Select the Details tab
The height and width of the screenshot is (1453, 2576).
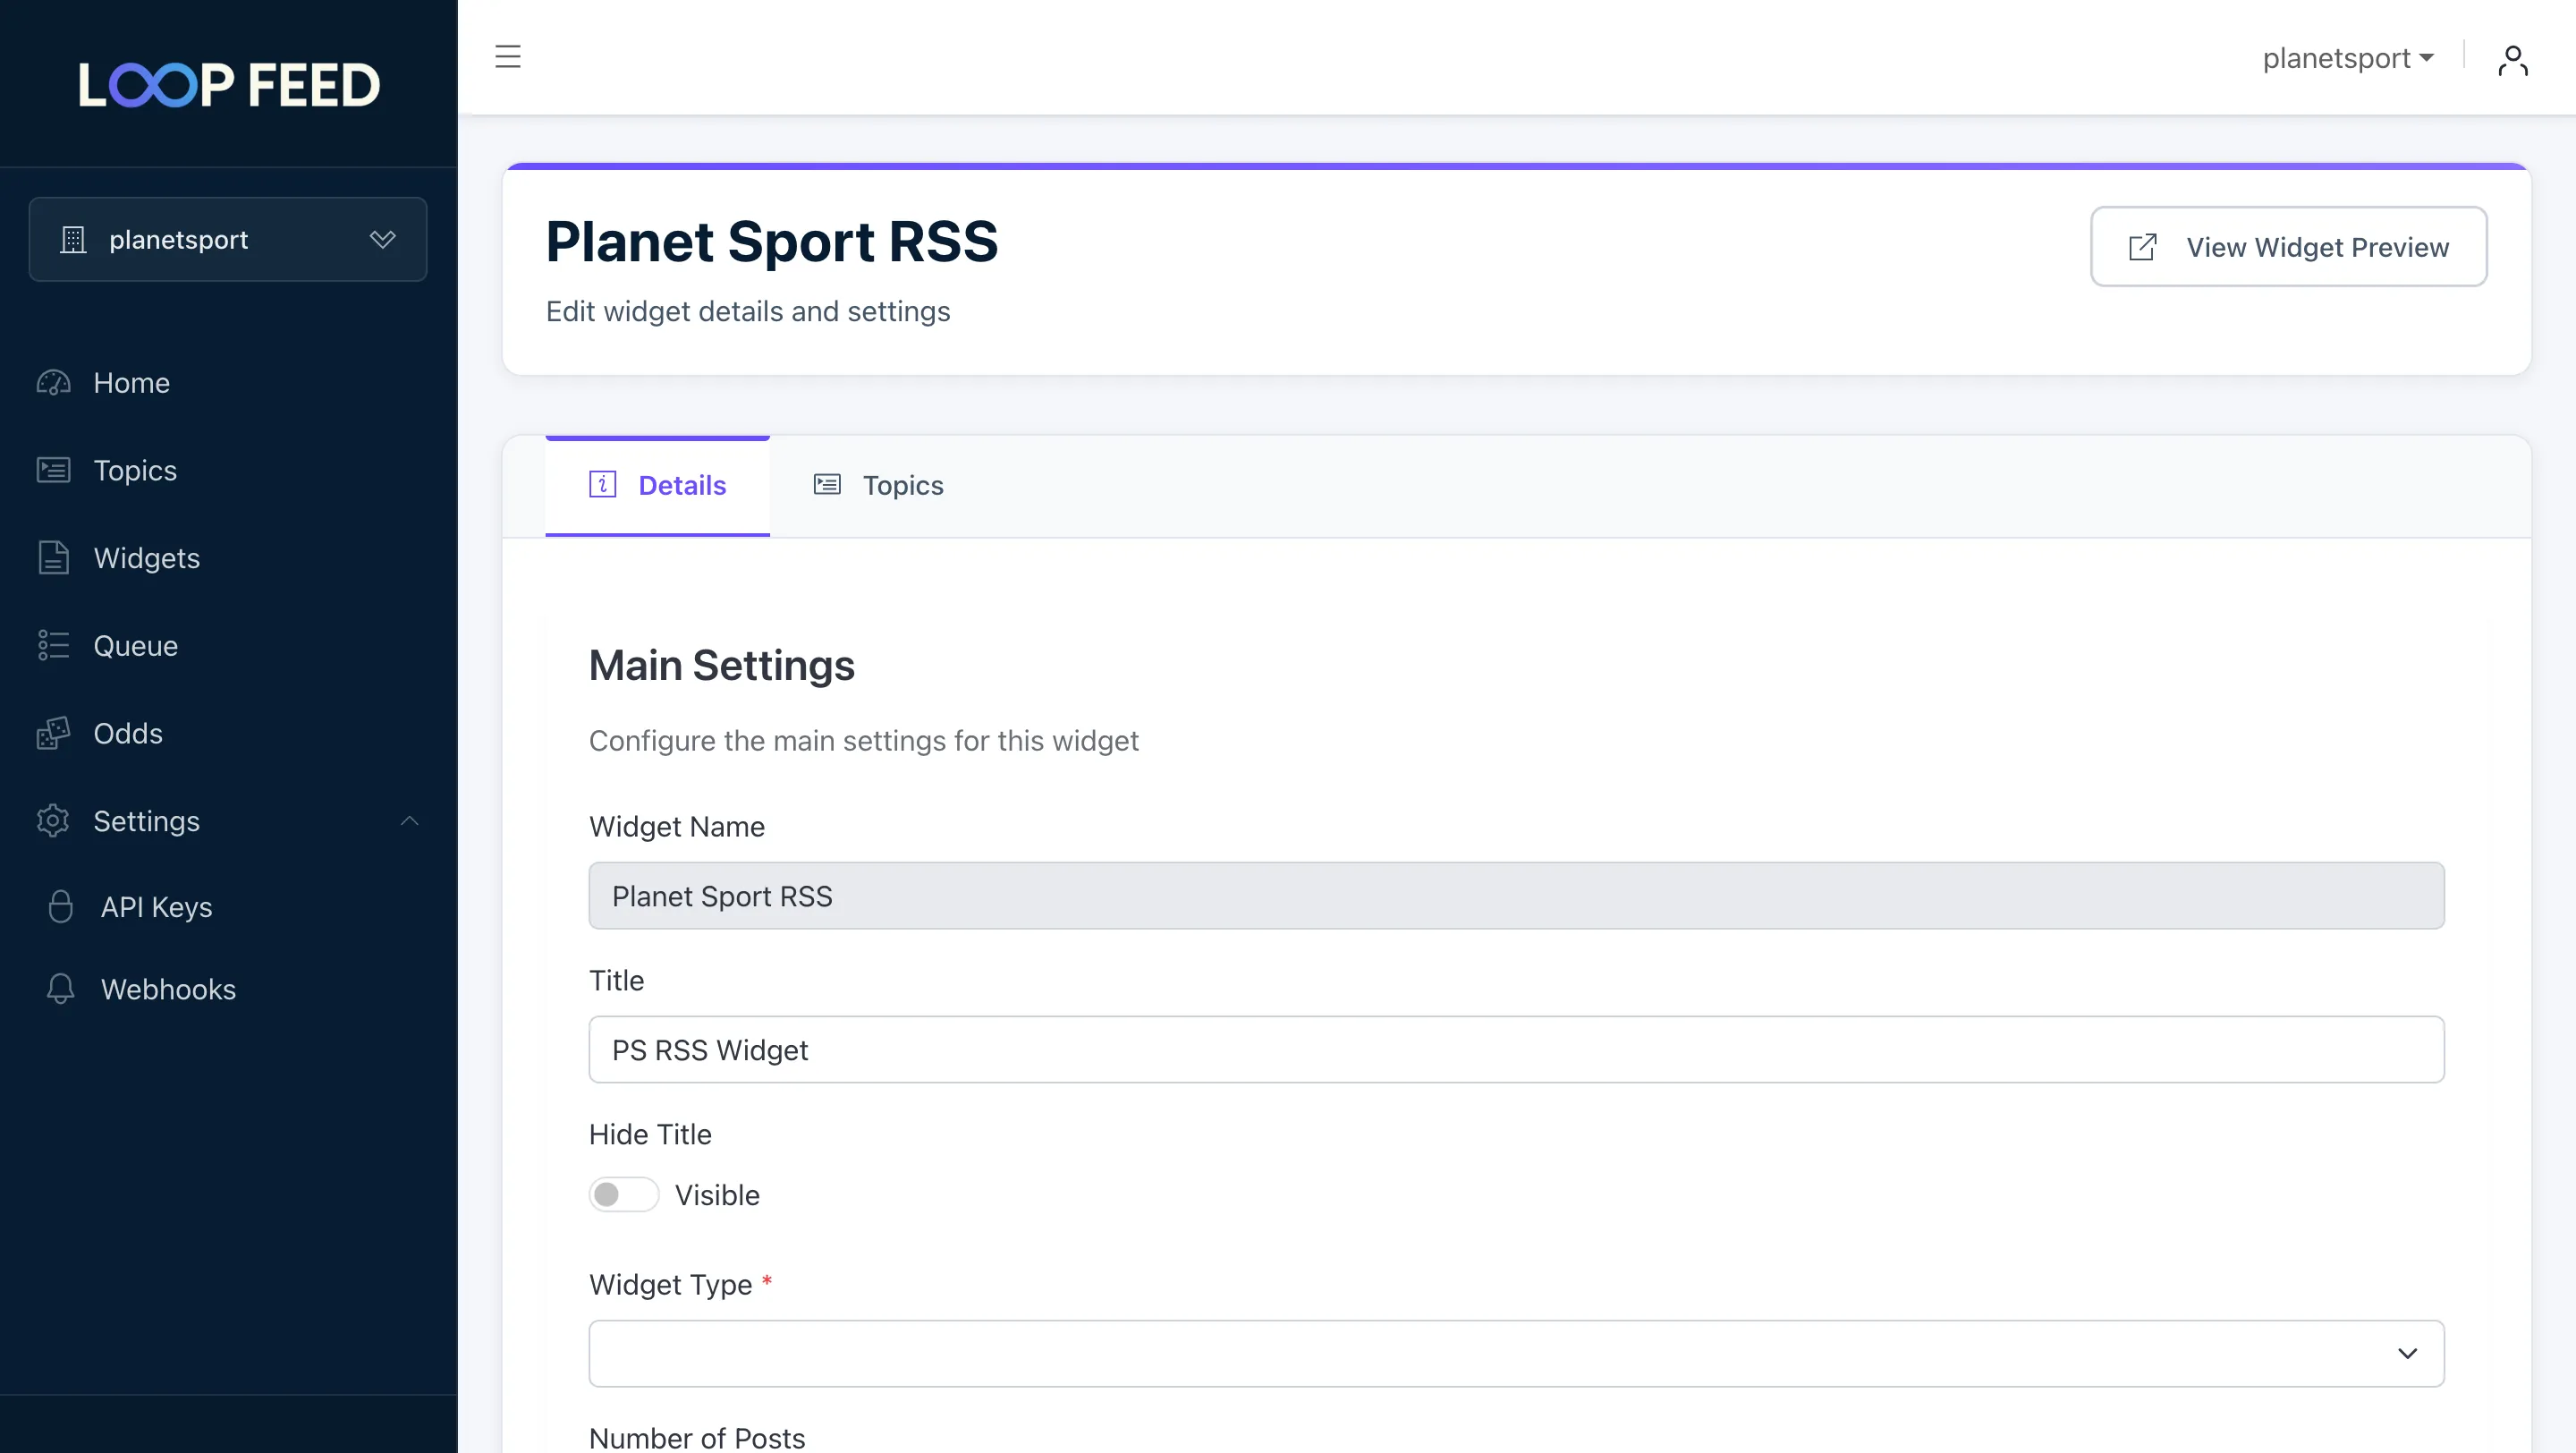[658, 486]
